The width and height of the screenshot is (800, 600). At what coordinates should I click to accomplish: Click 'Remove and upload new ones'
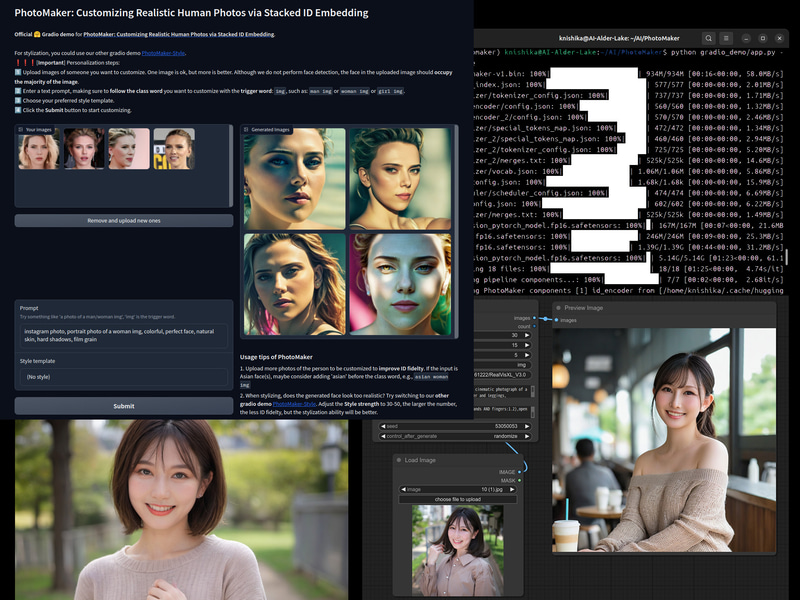(x=123, y=221)
